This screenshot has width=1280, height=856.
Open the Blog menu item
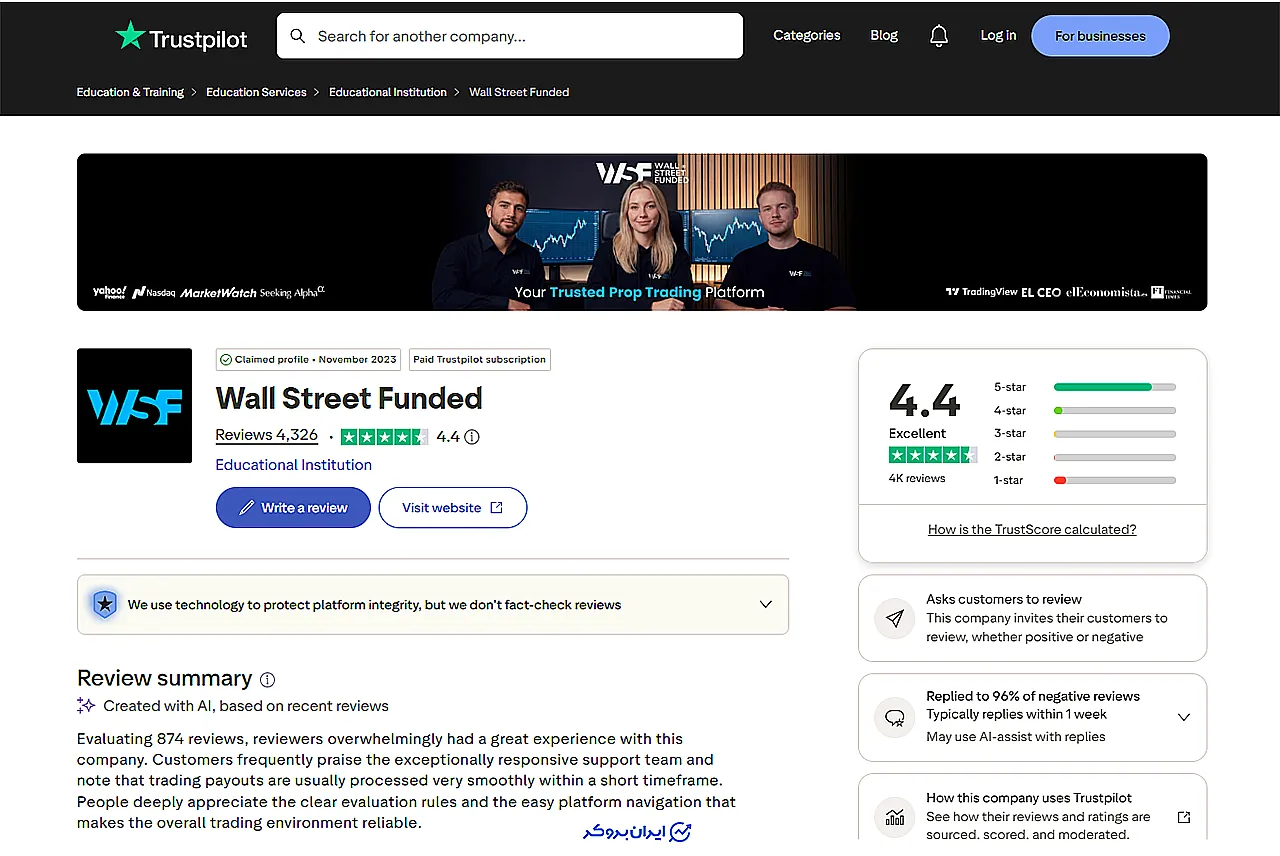[x=884, y=35]
